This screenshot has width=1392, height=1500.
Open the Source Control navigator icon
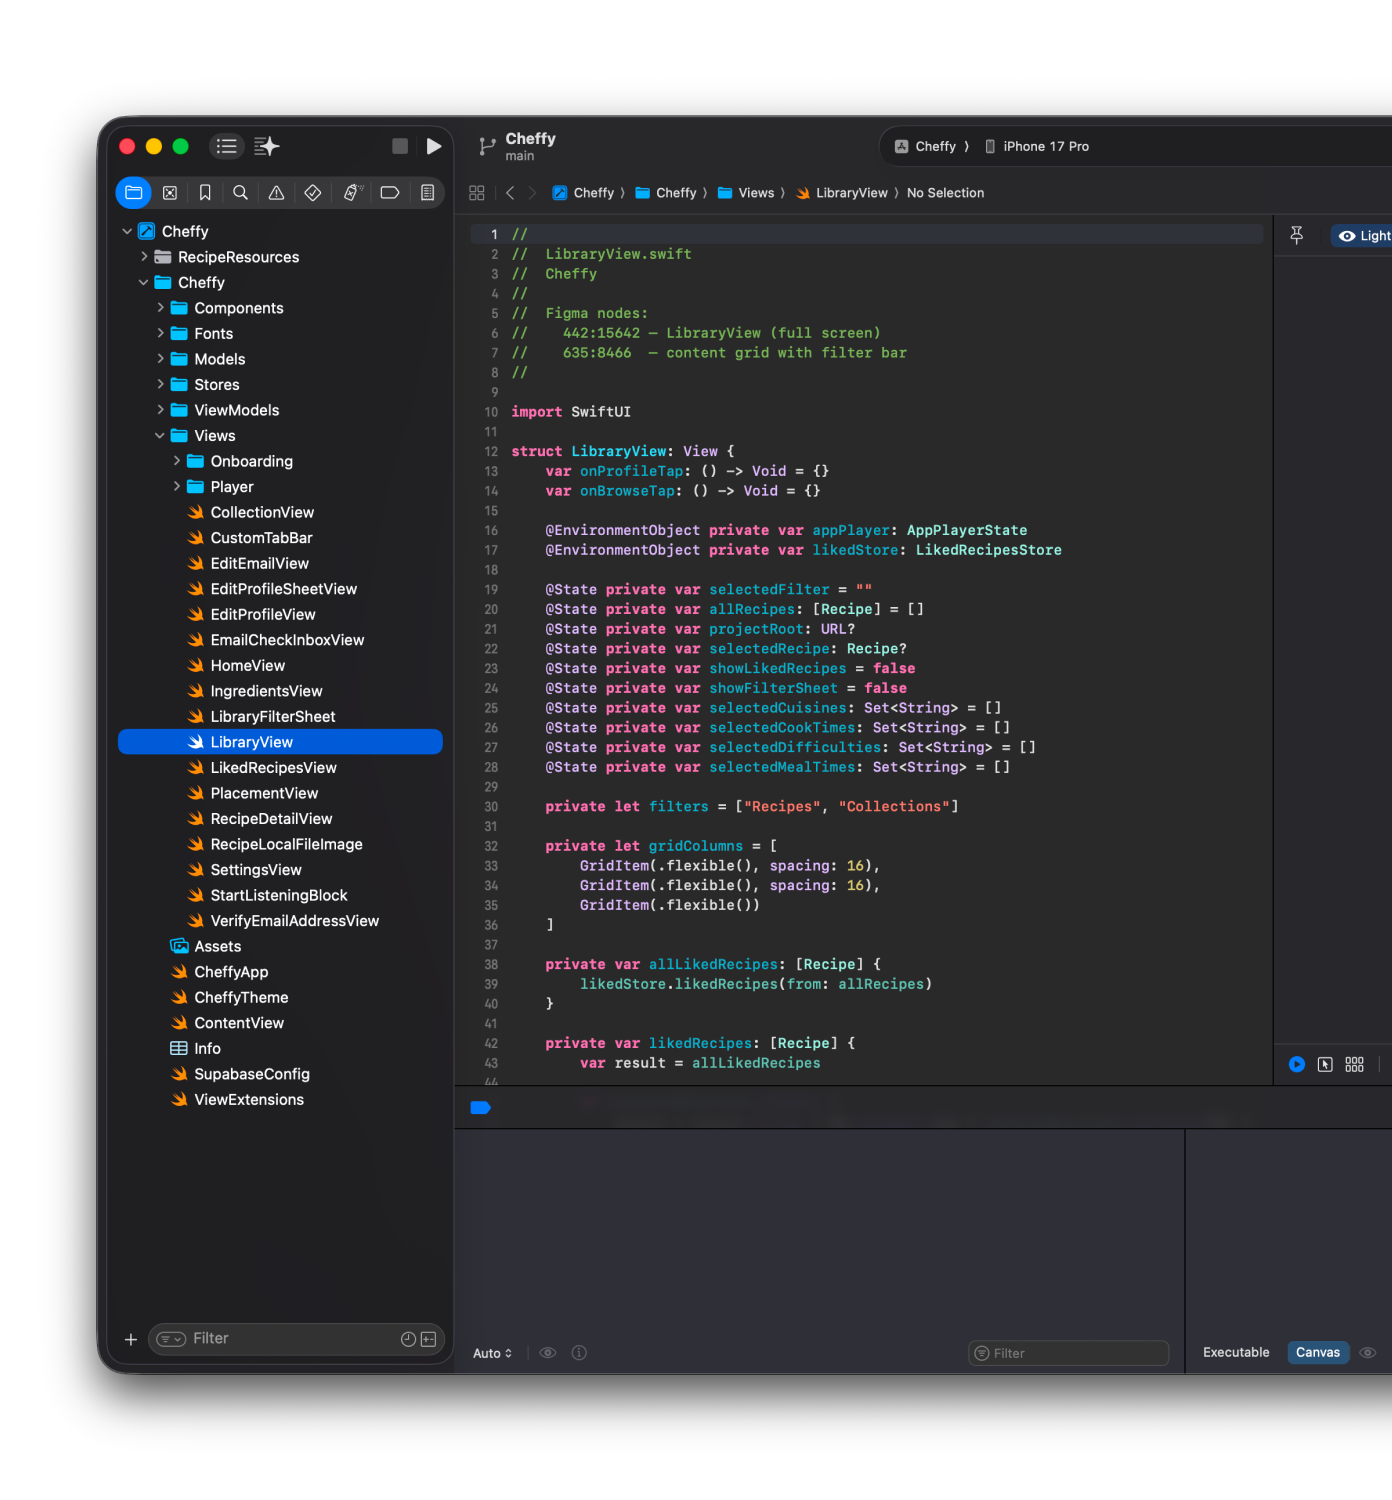[170, 193]
